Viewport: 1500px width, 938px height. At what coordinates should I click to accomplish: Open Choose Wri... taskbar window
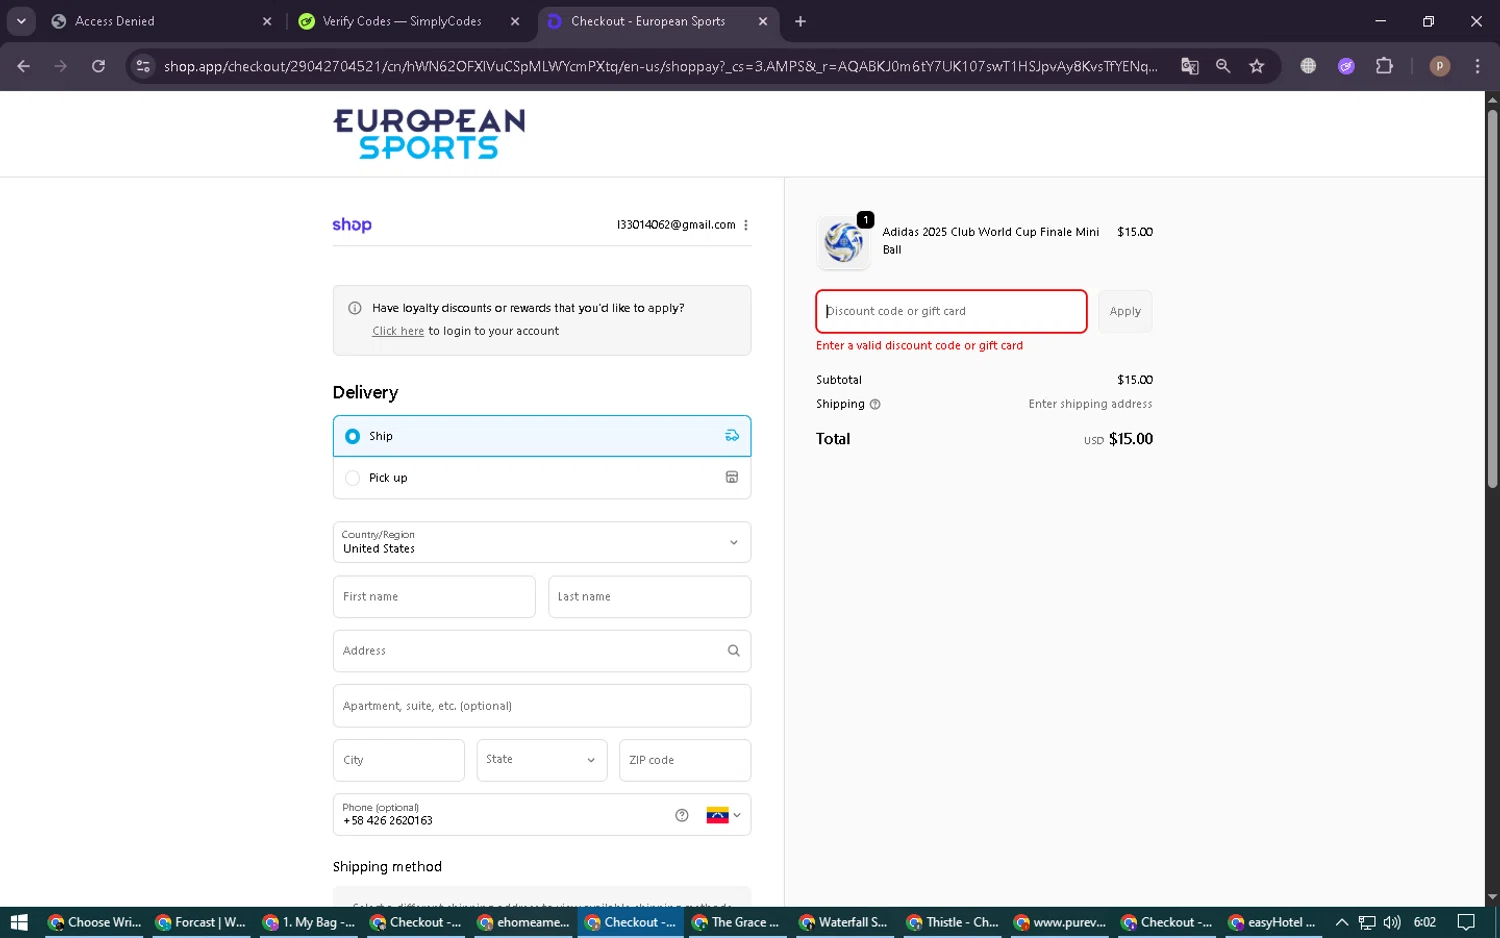tap(95, 922)
